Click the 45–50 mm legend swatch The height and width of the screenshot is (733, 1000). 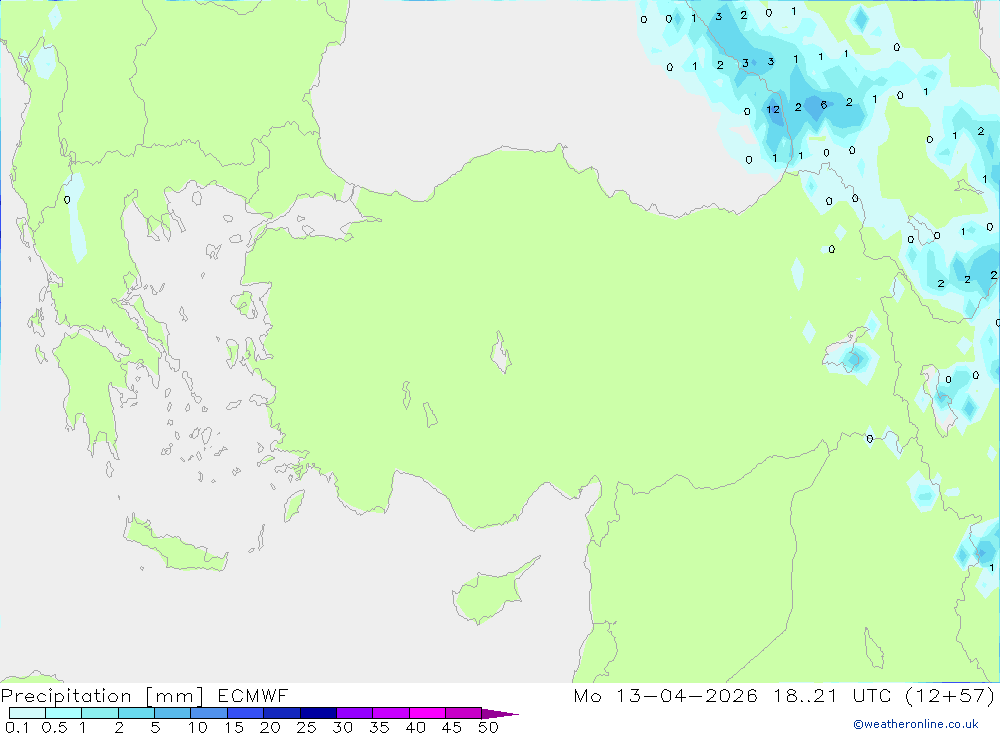(x=463, y=713)
